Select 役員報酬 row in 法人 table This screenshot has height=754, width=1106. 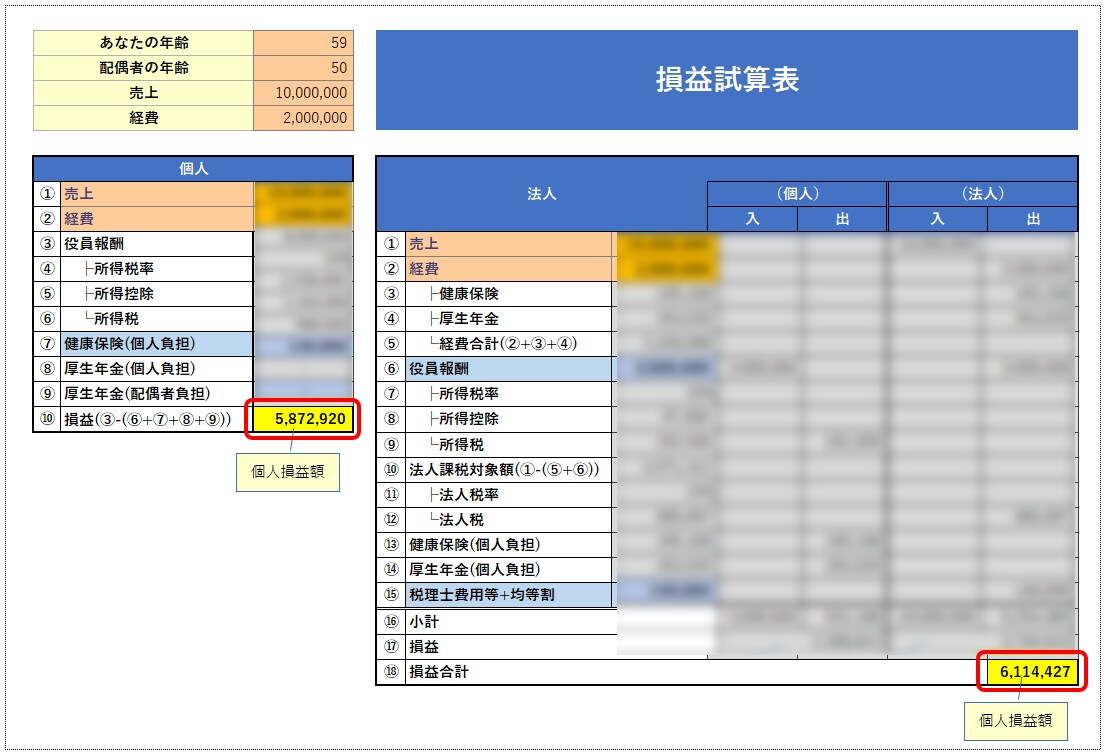click(511, 369)
